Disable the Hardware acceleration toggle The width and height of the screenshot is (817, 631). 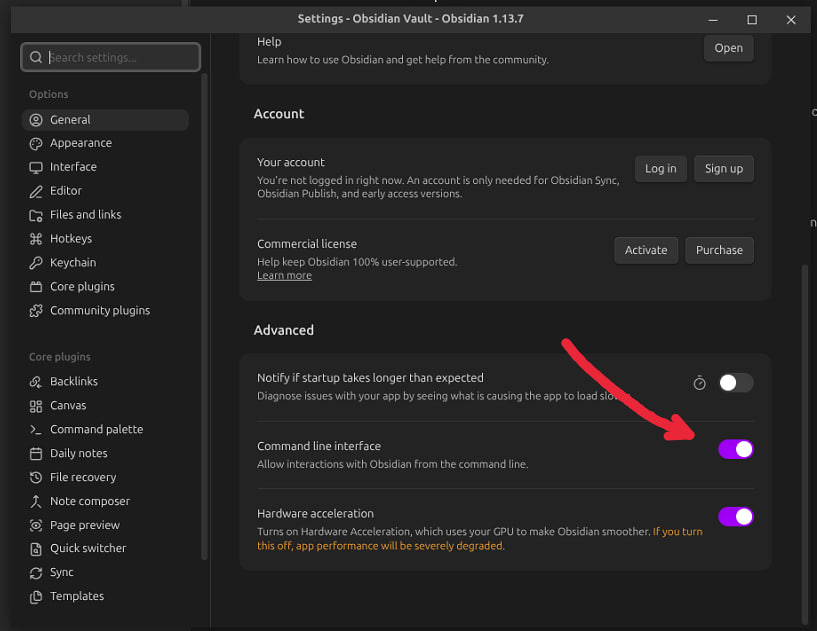click(x=736, y=517)
